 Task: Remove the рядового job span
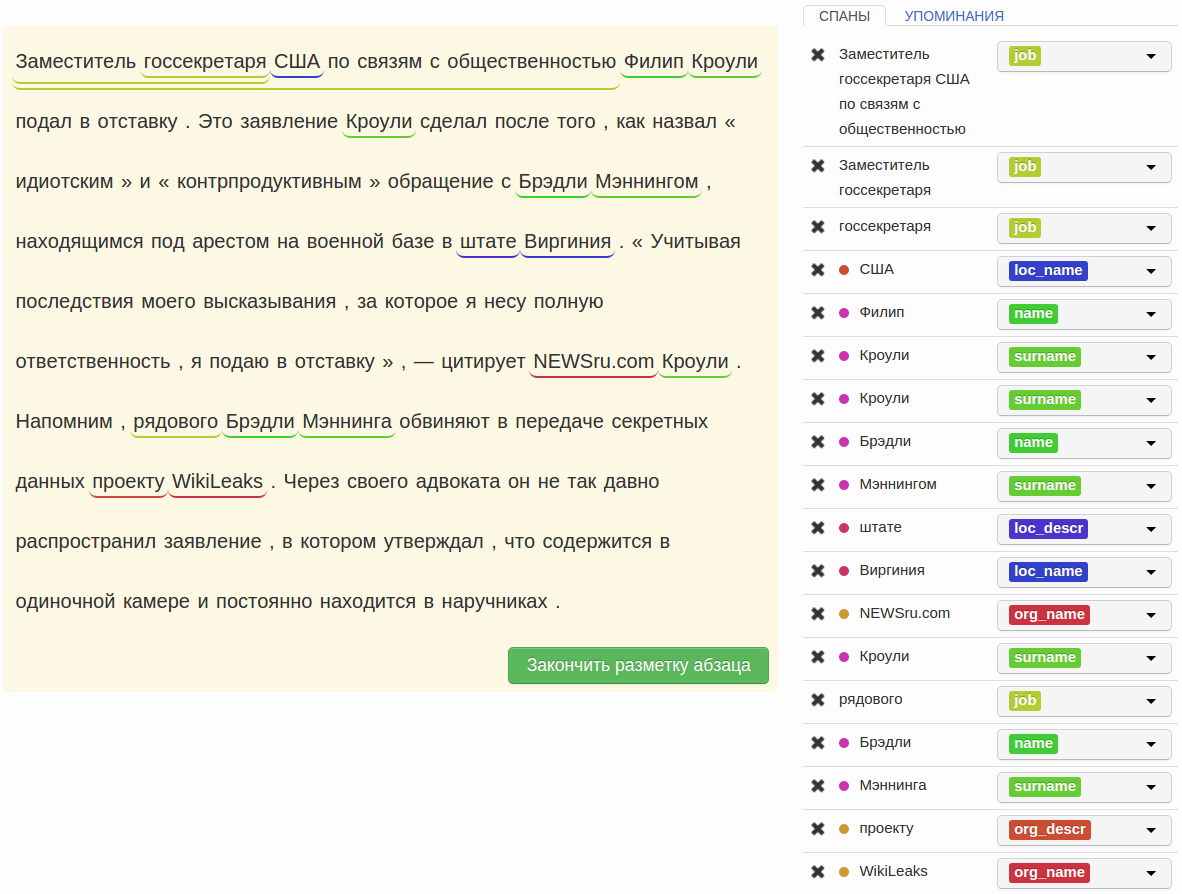coord(817,700)
